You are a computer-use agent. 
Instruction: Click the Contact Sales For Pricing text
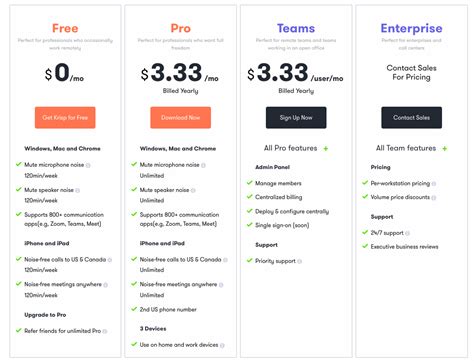411,72
